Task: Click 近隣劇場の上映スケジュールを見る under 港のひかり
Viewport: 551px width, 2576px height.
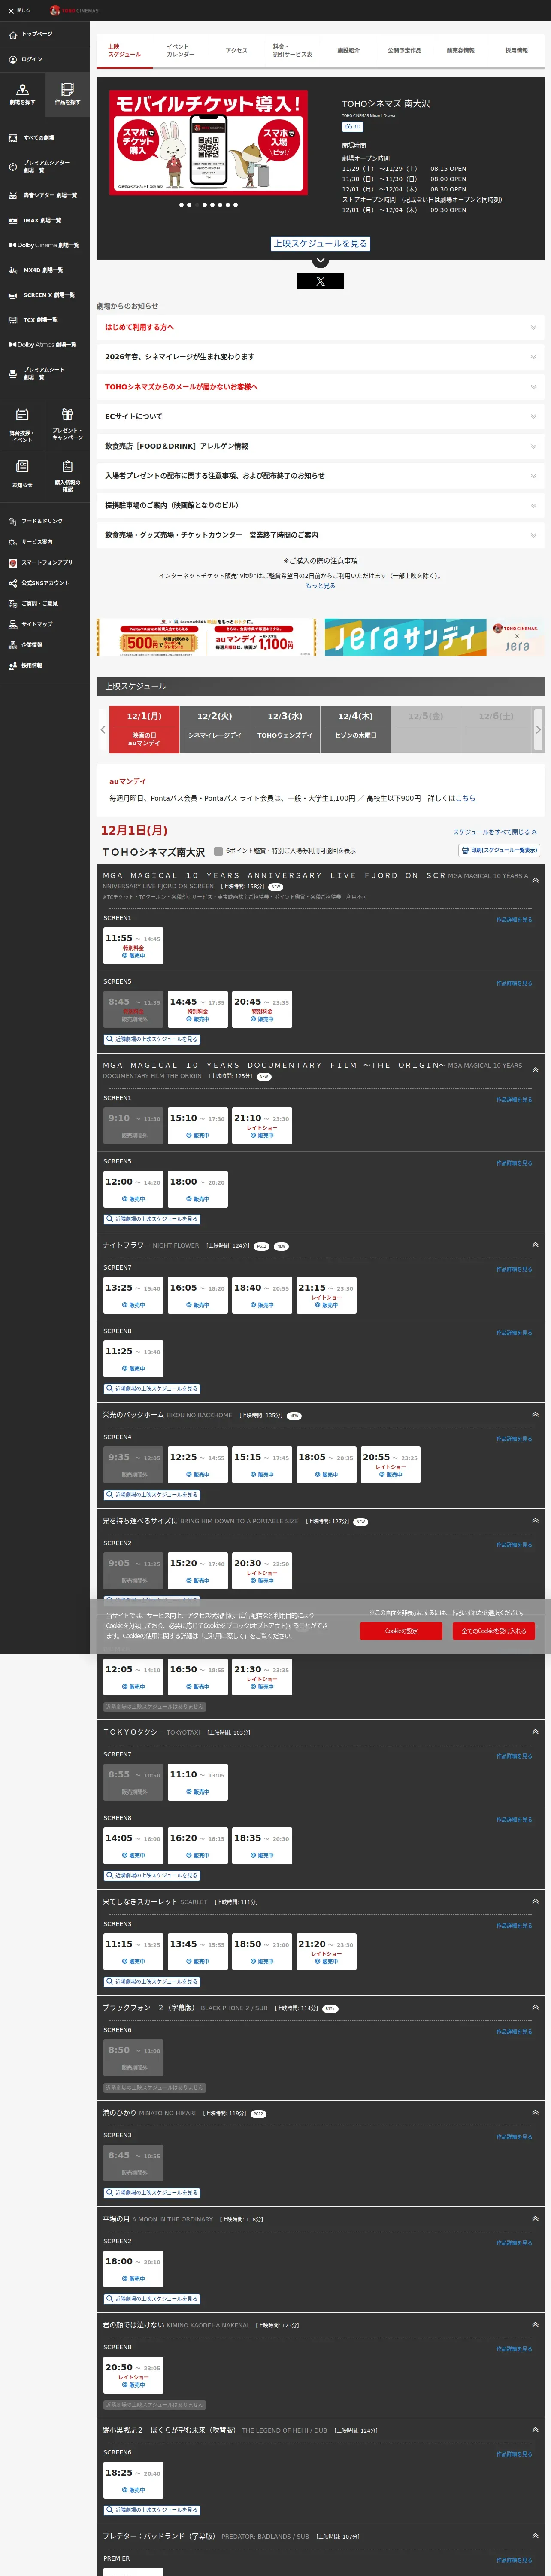Action: [151, 2192]
